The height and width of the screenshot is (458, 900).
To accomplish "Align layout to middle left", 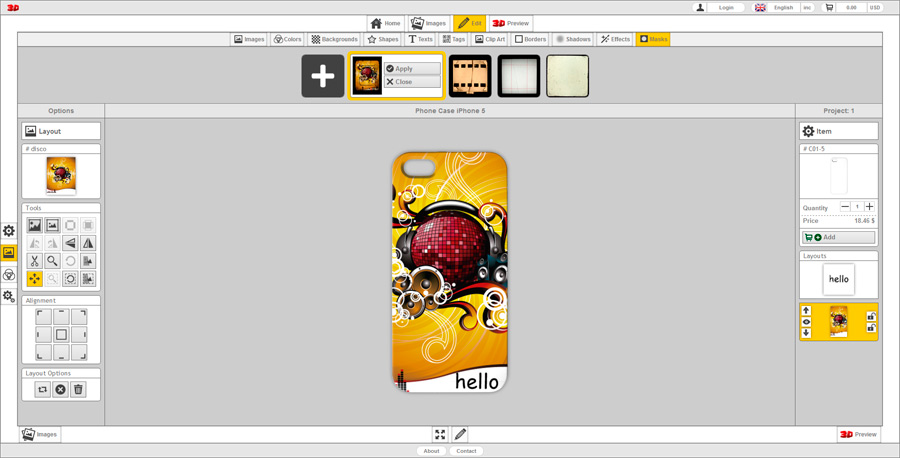I will [44, 335].
